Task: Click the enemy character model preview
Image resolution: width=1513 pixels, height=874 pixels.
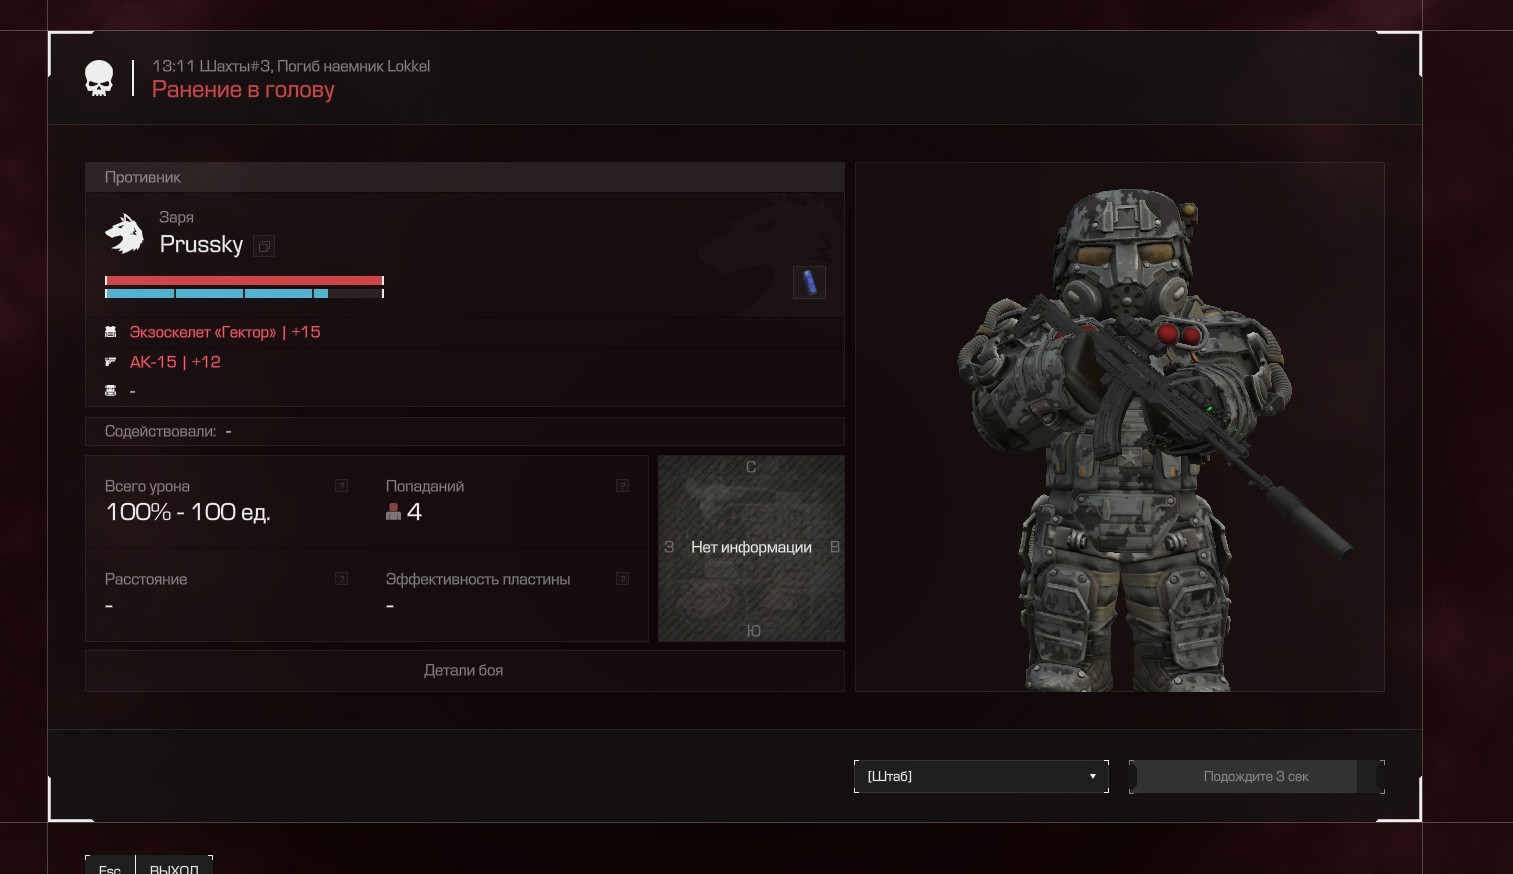Action: pos(1120,427)
